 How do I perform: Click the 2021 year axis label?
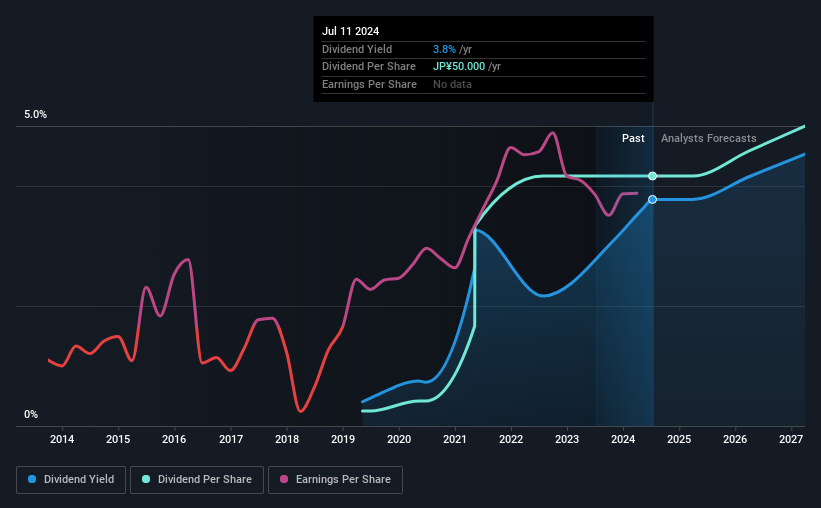tap(455, 439)
